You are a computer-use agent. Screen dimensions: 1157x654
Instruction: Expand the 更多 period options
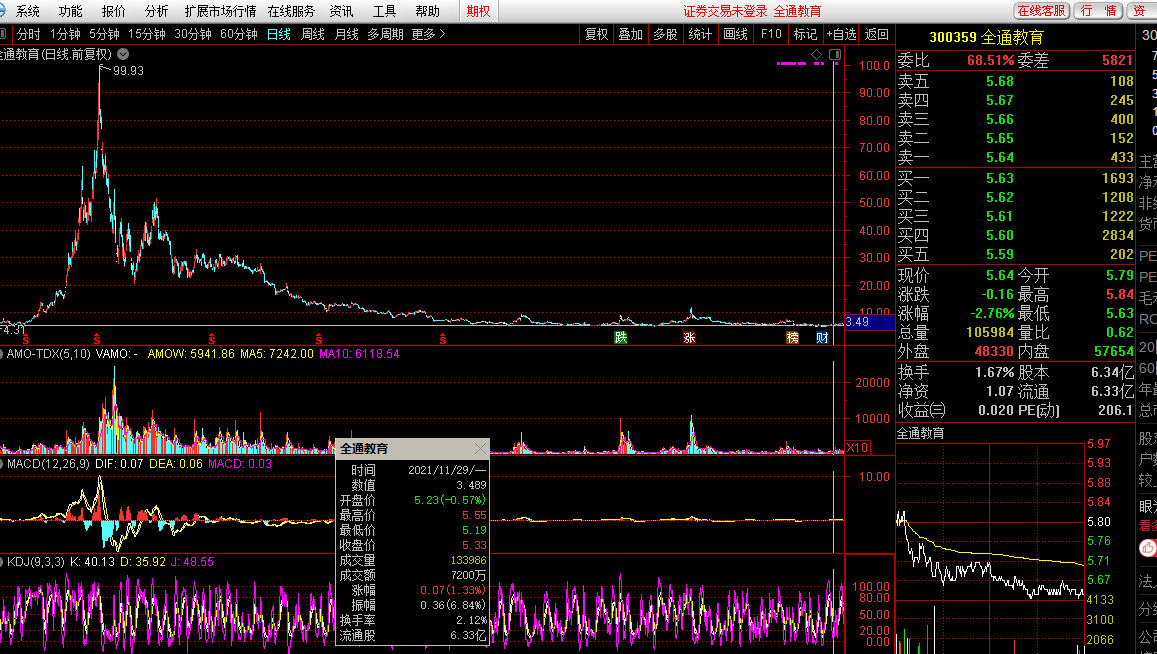pos(429,34)
